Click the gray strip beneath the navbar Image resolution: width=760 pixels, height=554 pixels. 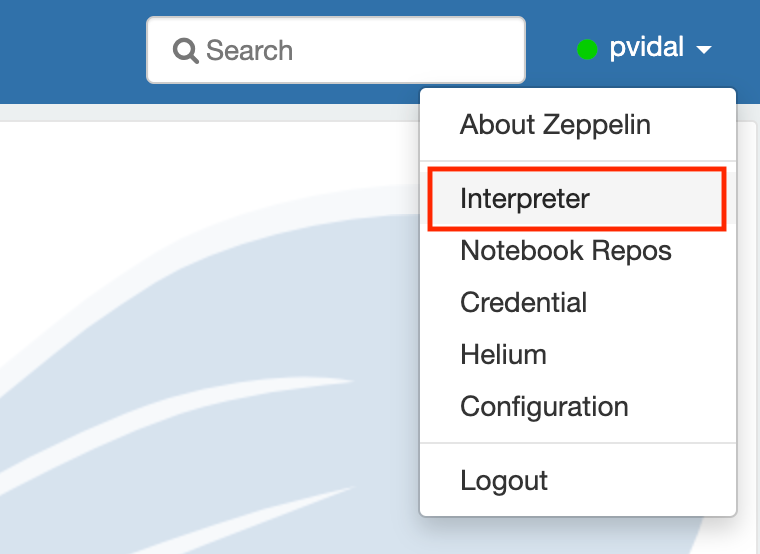point(200,112)
